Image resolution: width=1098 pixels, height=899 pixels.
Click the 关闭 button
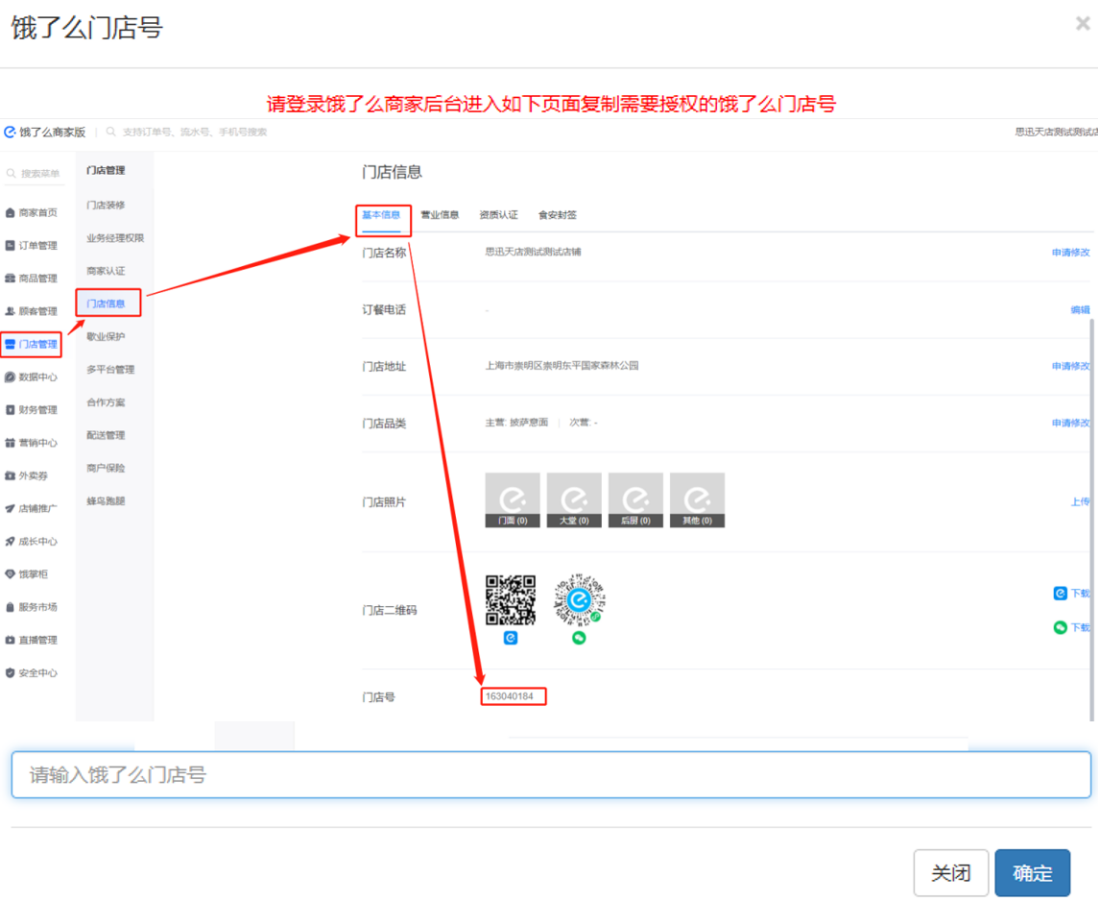950,873
